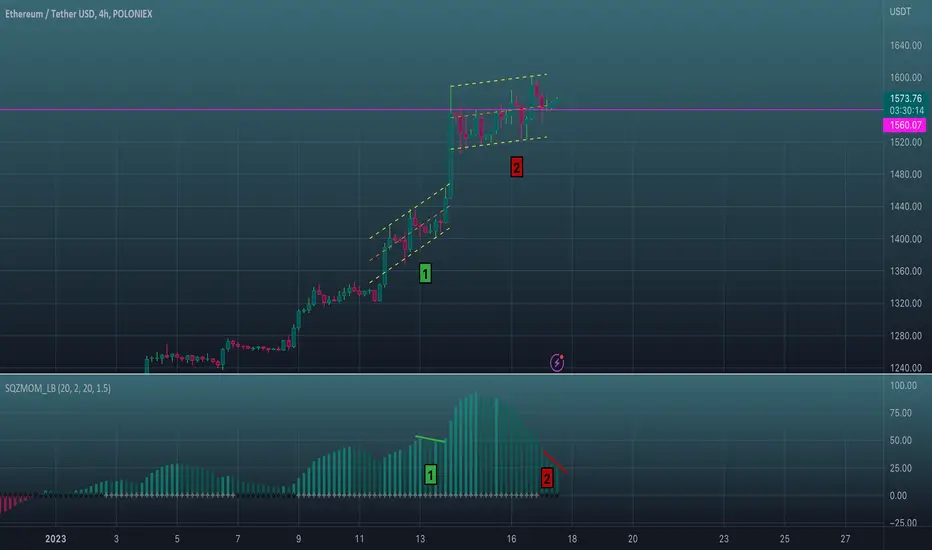This screenshot has width=932, height=550.
Task: Open the SQZMOM_LB indicator legend
Action: tap(58, 388)
